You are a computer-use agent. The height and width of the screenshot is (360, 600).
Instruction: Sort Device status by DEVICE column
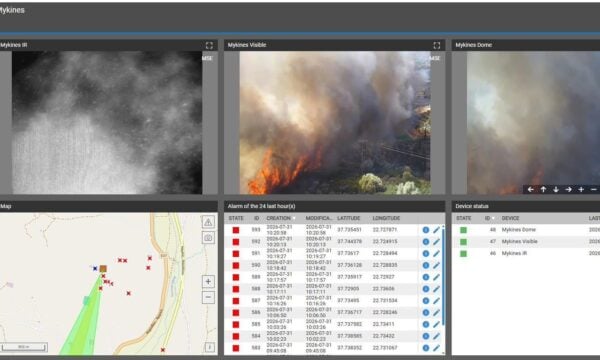[x=510, y=218]
